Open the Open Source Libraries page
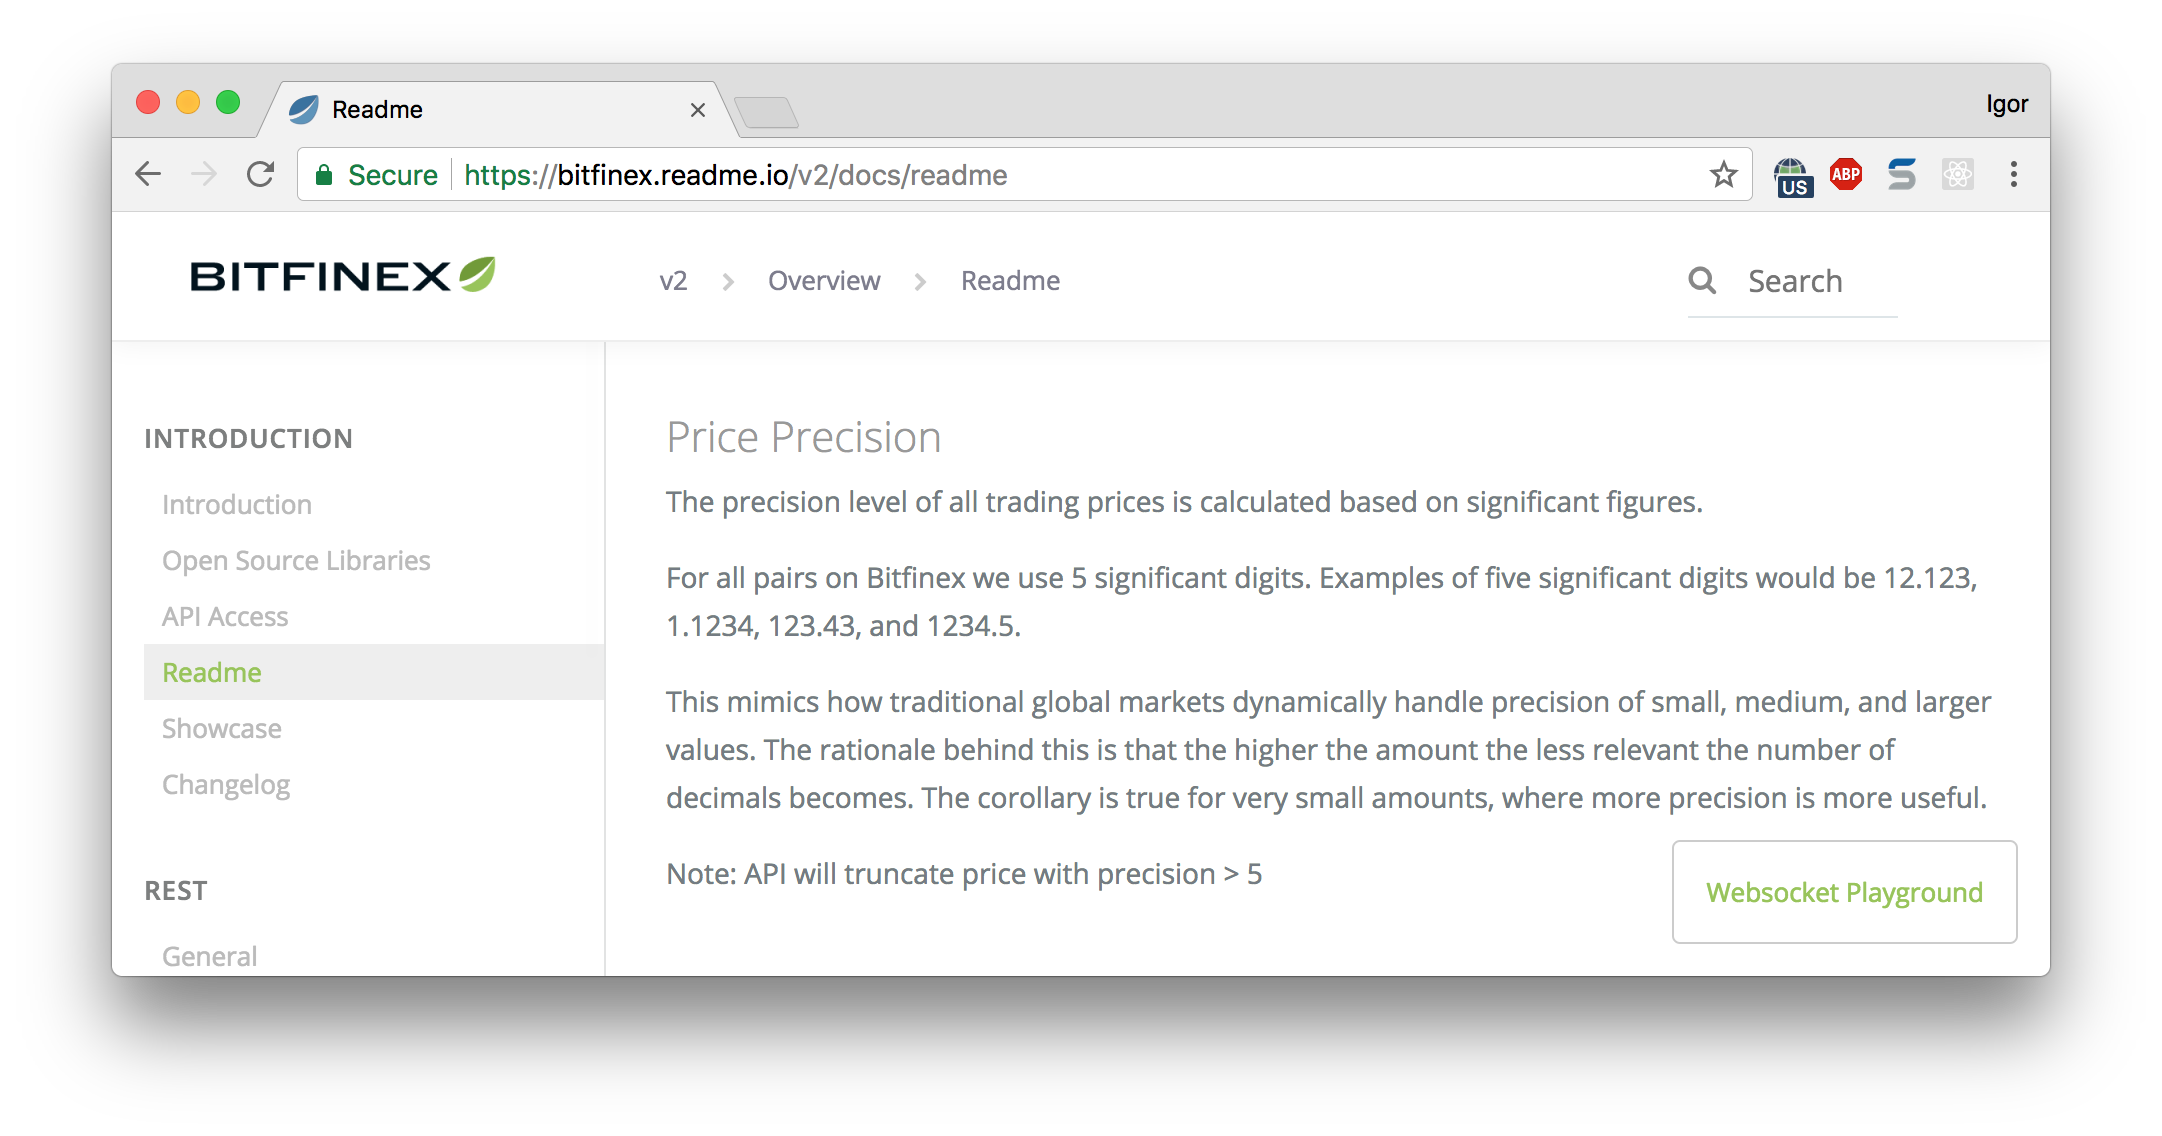 tap(296, 560)
